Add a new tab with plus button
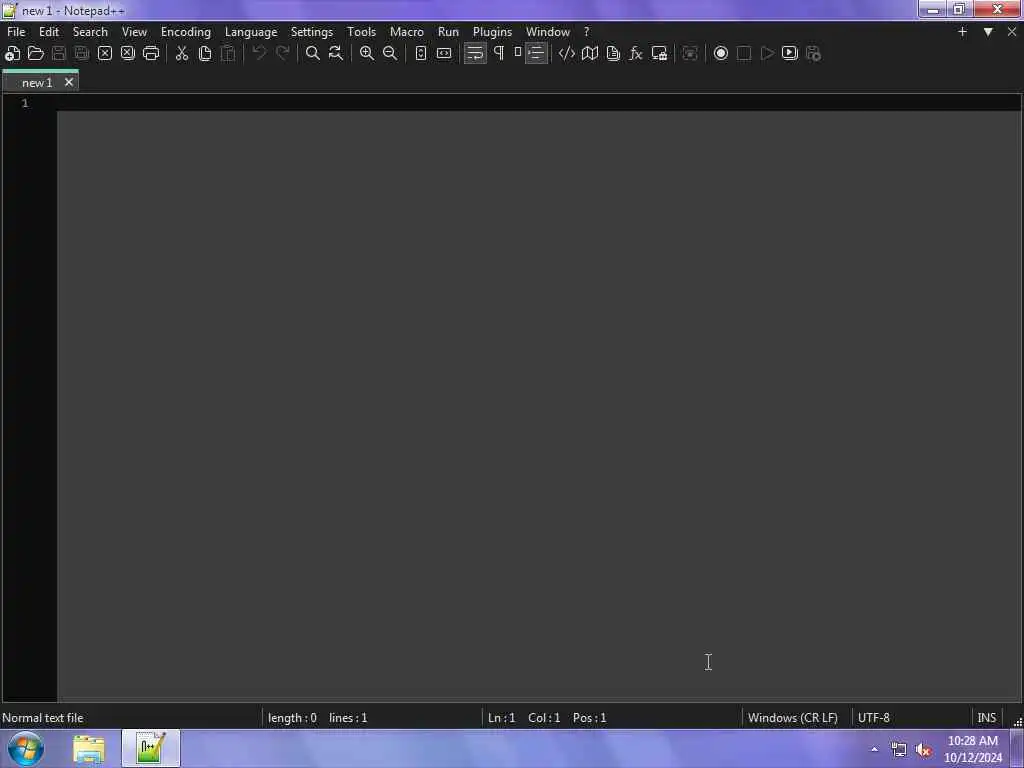Screen dimensions: 1024x768 962,31
